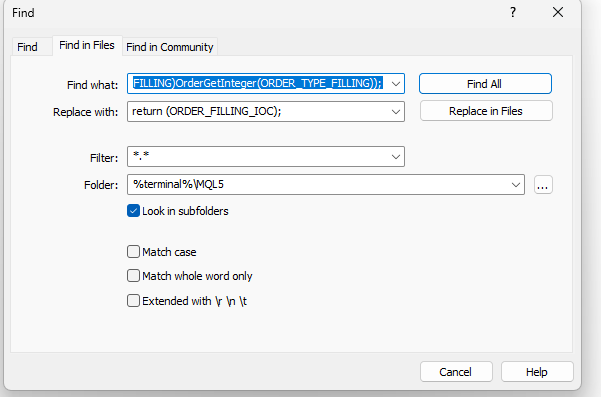Enable Extended with \r \n \t option
Image resolution: width=601 pixels, height=397 pixels.
click(133, 300)
